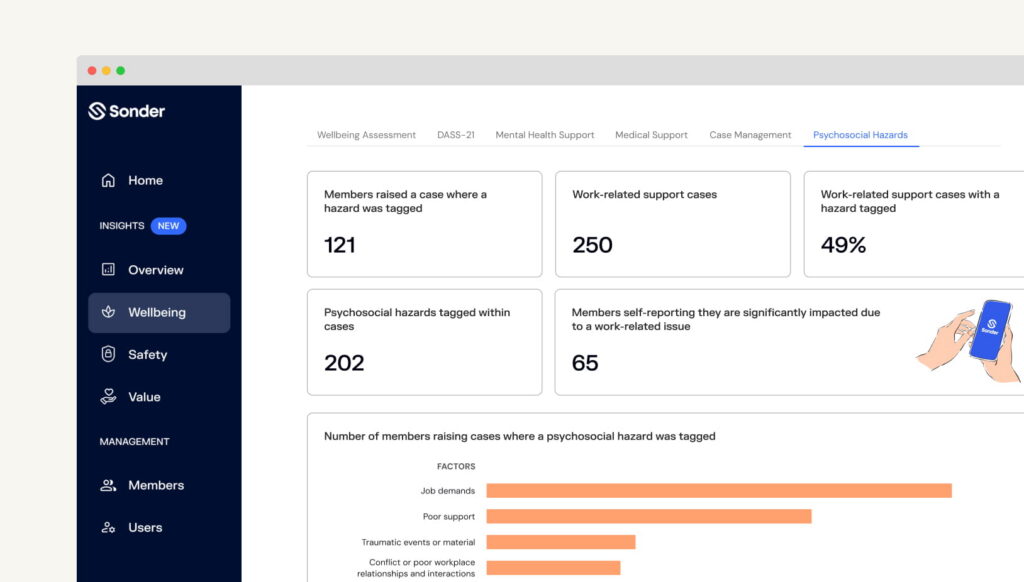Click the Home house icon
The image size is (1024, 582).
click(108, 181)
